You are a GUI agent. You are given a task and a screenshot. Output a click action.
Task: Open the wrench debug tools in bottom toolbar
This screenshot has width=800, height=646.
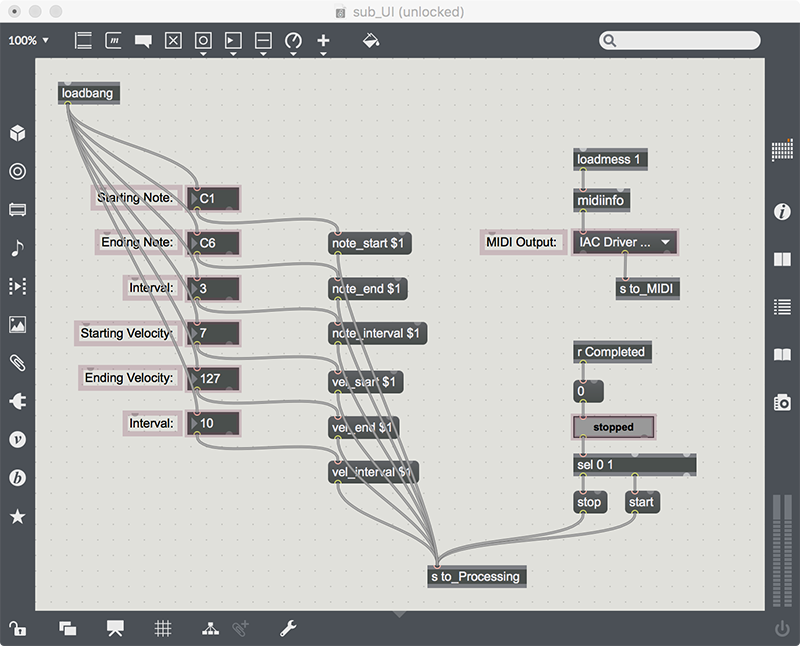(288, 628)
